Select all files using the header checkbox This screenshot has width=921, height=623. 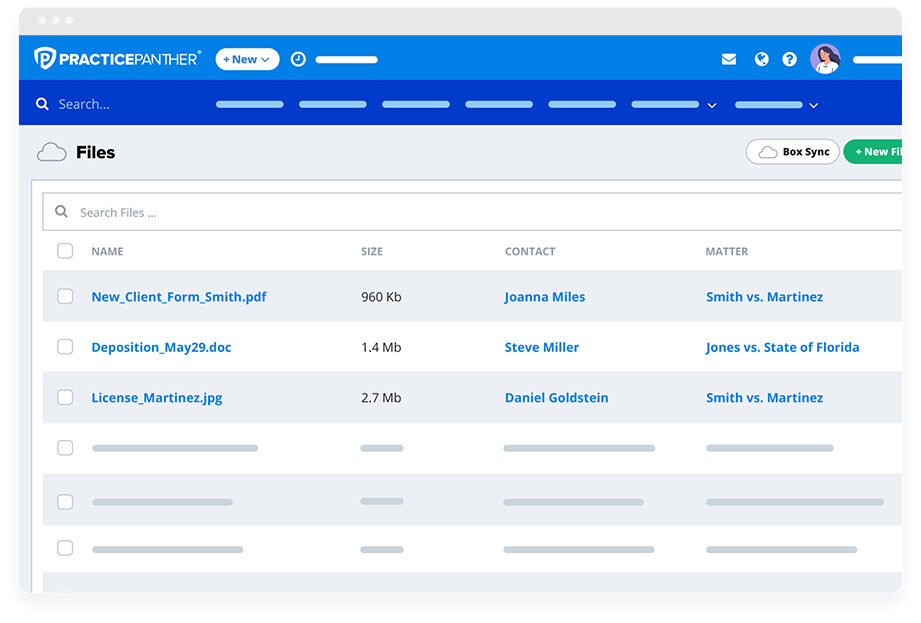(65, 251)
